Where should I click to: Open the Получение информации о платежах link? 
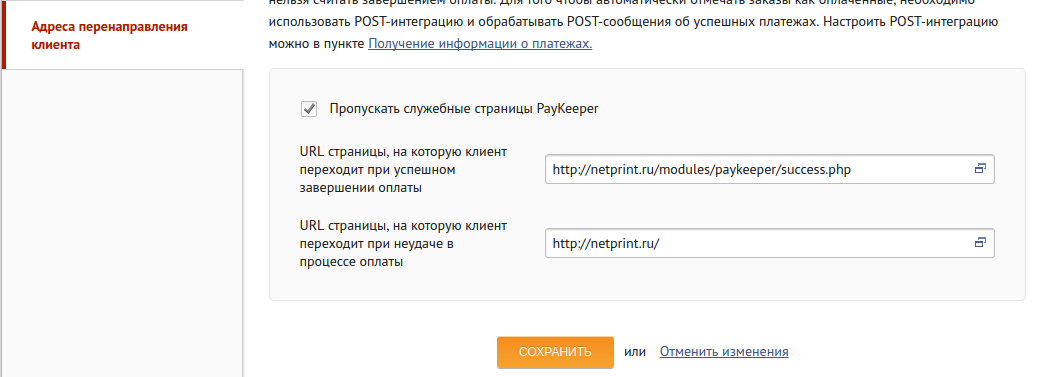(480, 44)
